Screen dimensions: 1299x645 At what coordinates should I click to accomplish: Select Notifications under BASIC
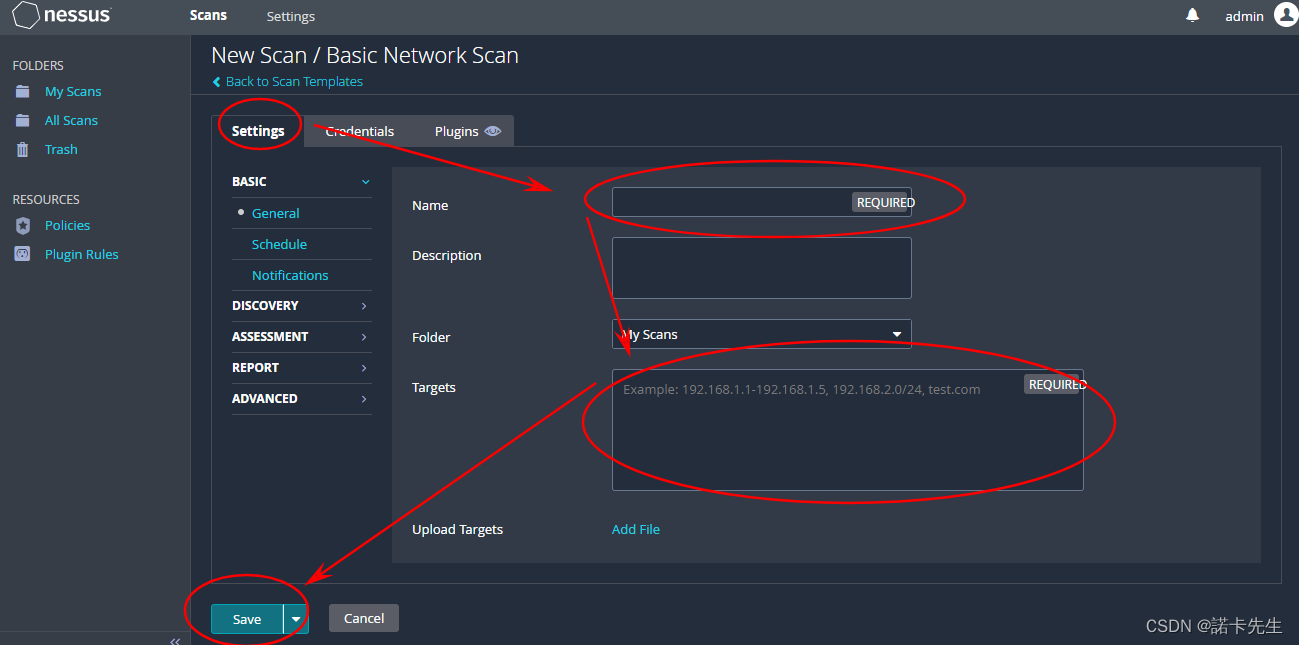290,275
